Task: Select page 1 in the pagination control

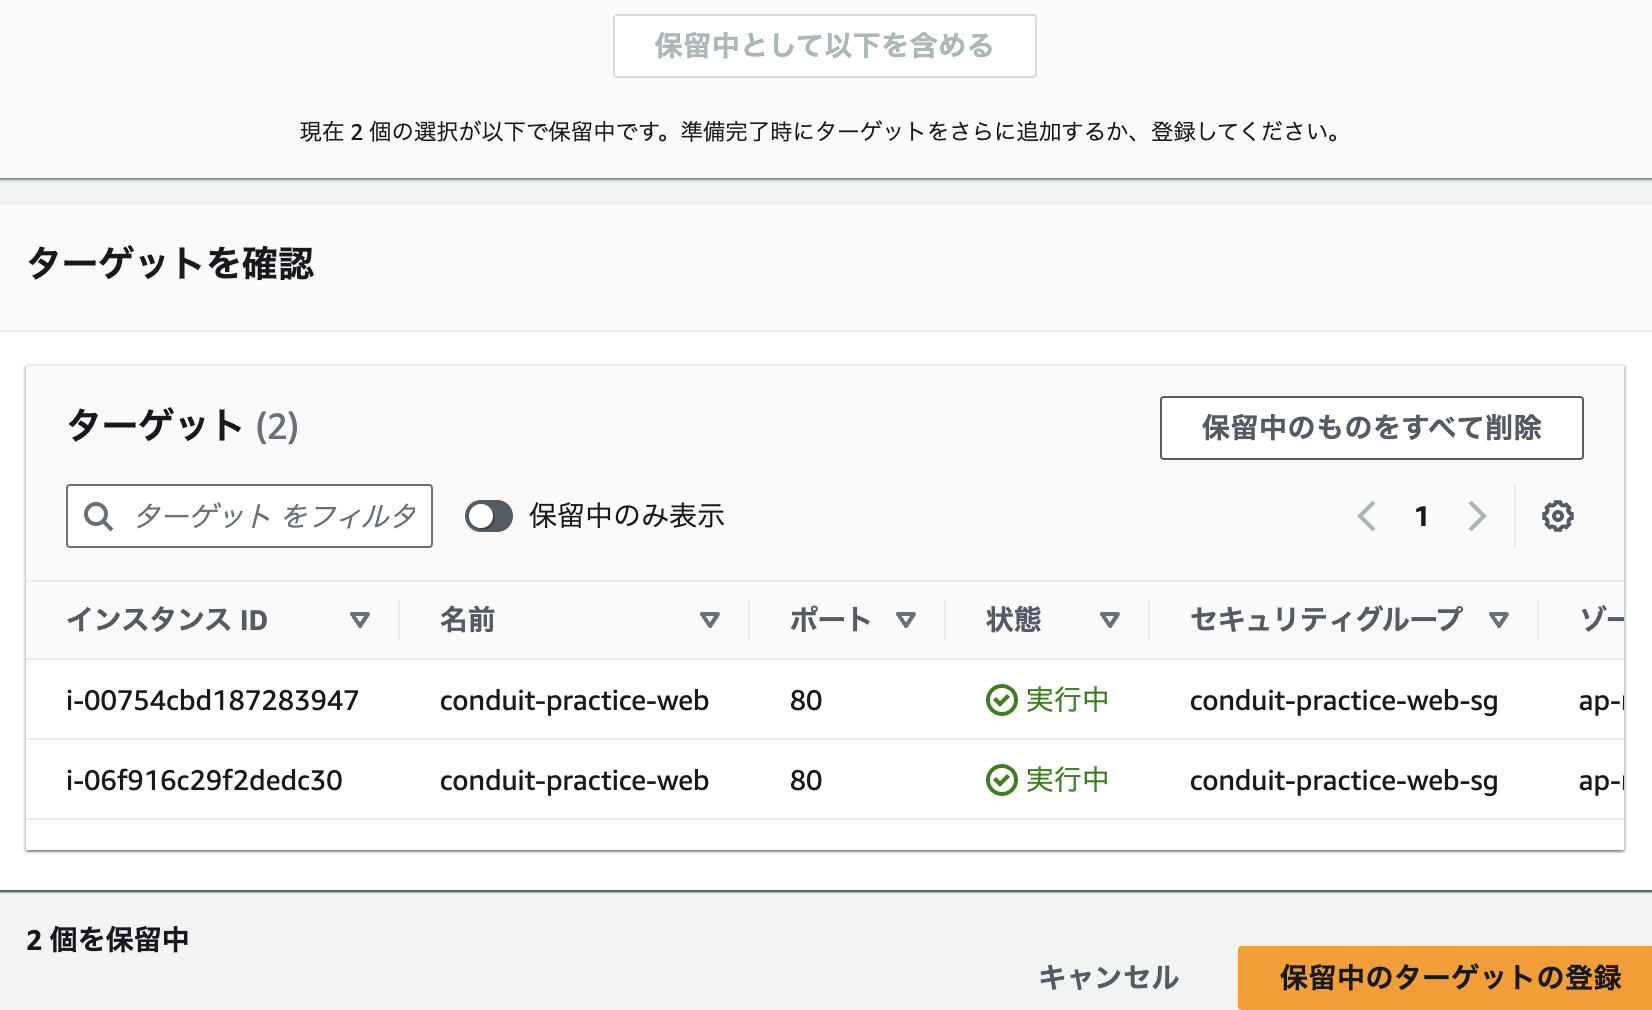Action: 1422,516
